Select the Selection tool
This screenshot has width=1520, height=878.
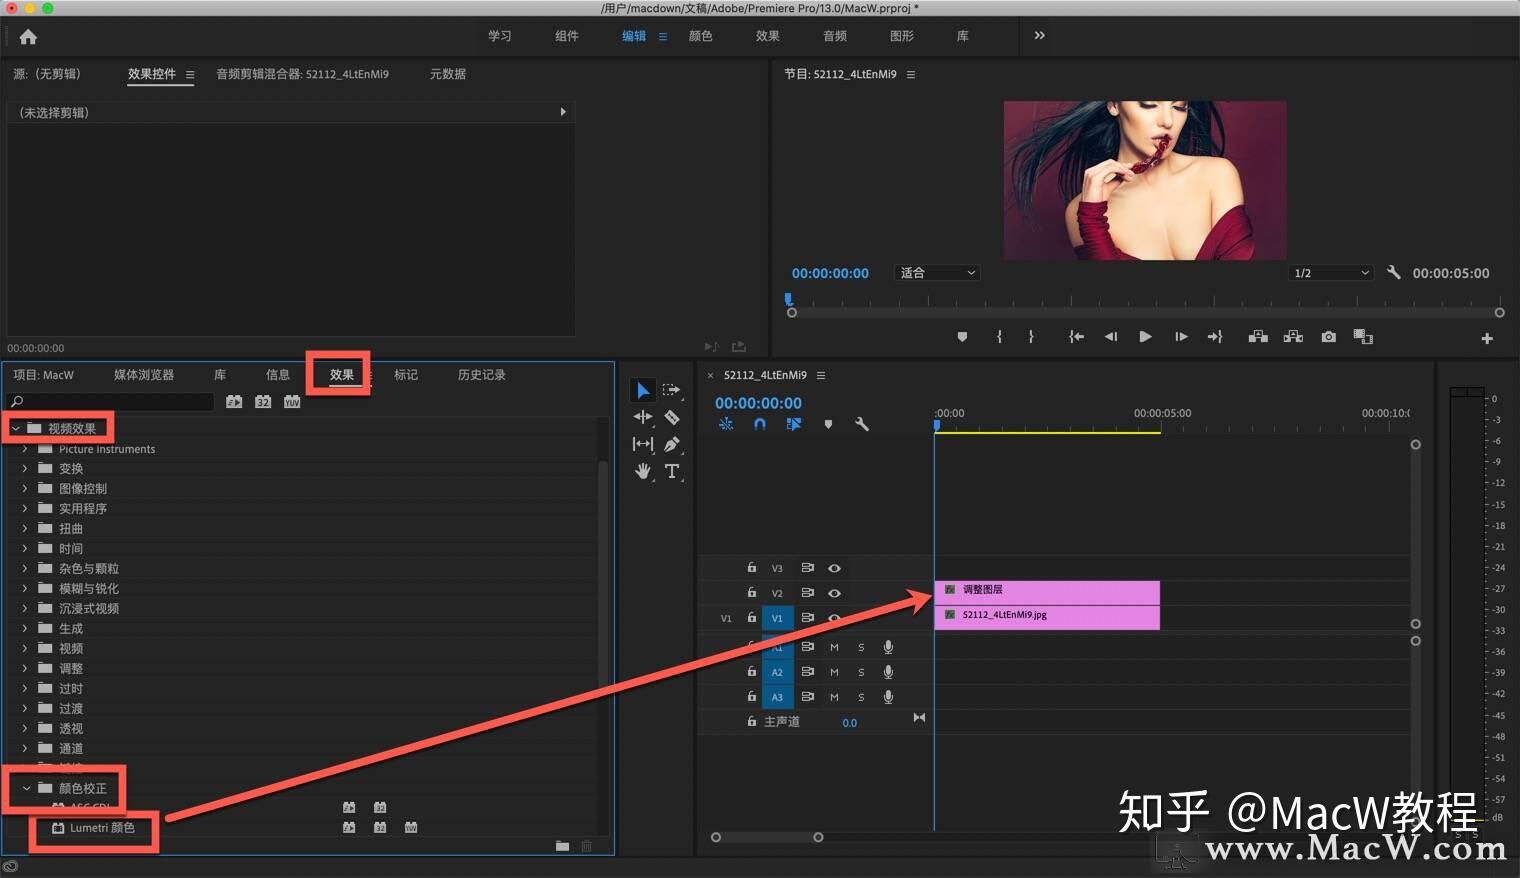point(643,390)
